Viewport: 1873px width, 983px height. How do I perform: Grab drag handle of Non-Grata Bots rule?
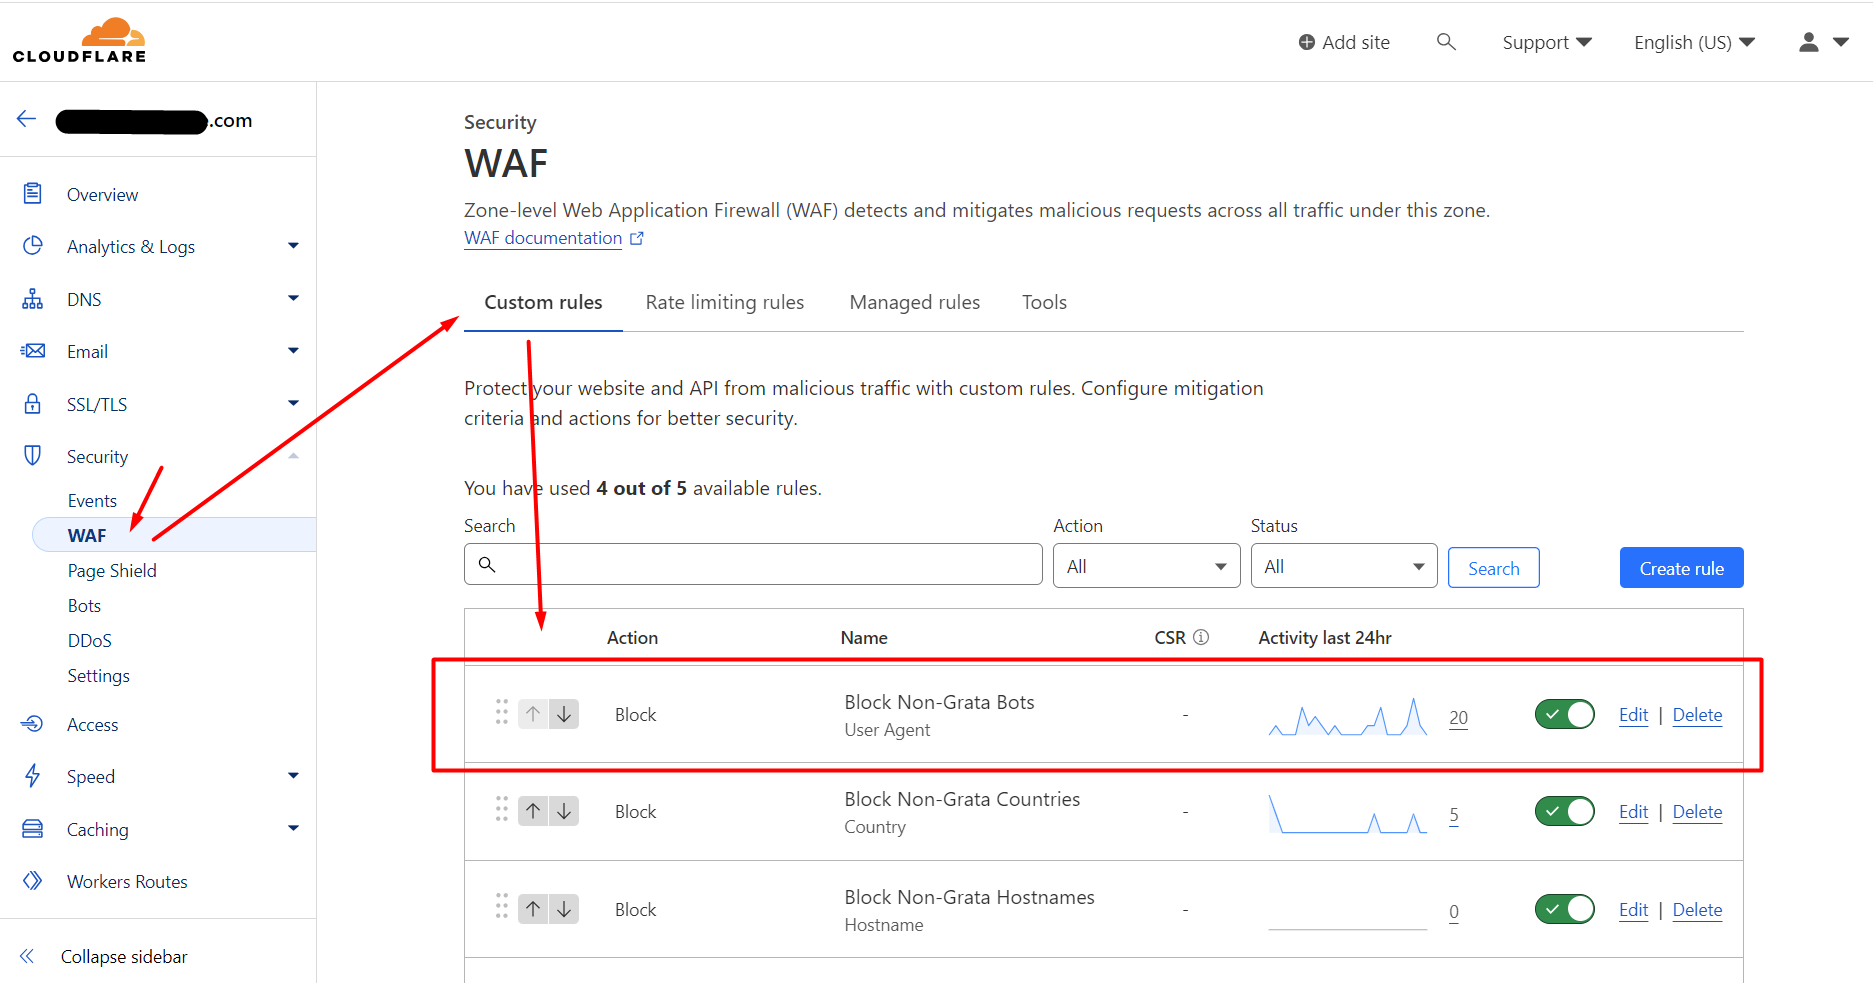502,712
